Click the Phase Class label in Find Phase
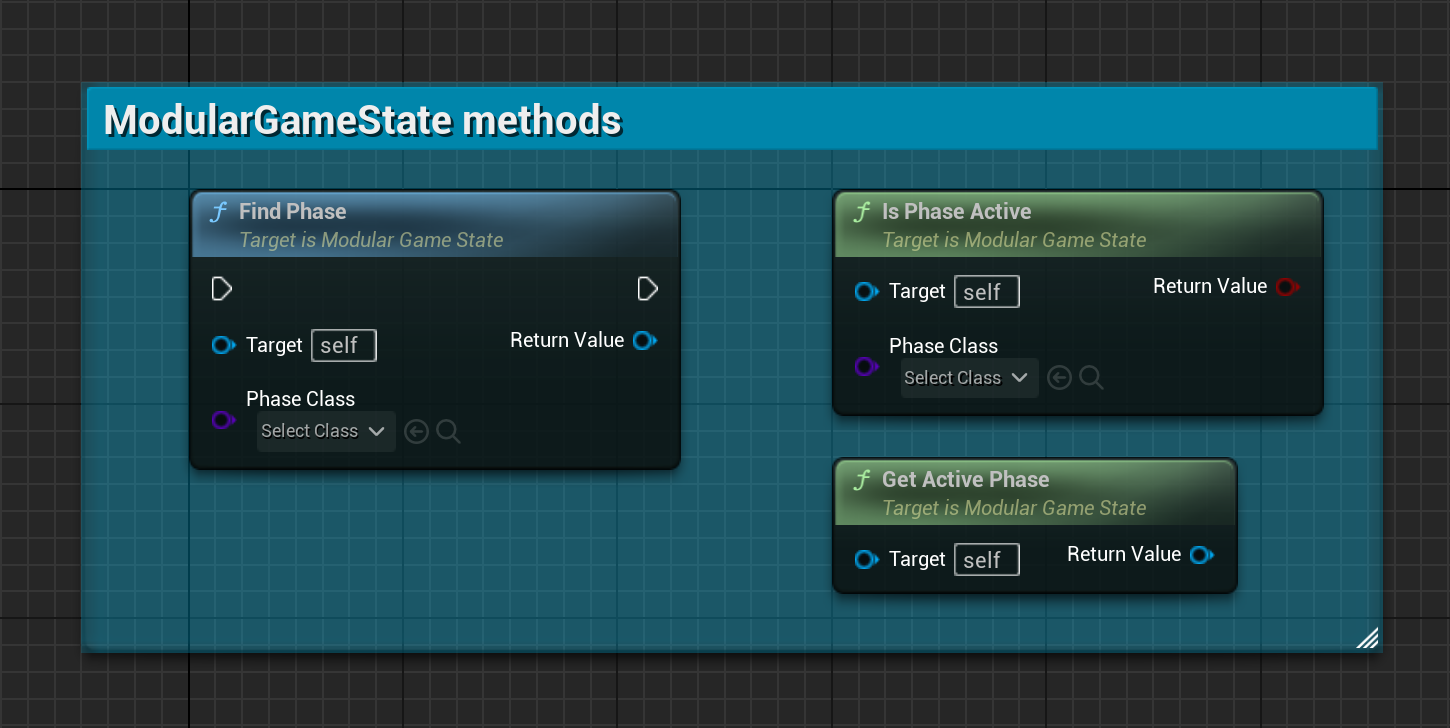 (x=300, y=399)
